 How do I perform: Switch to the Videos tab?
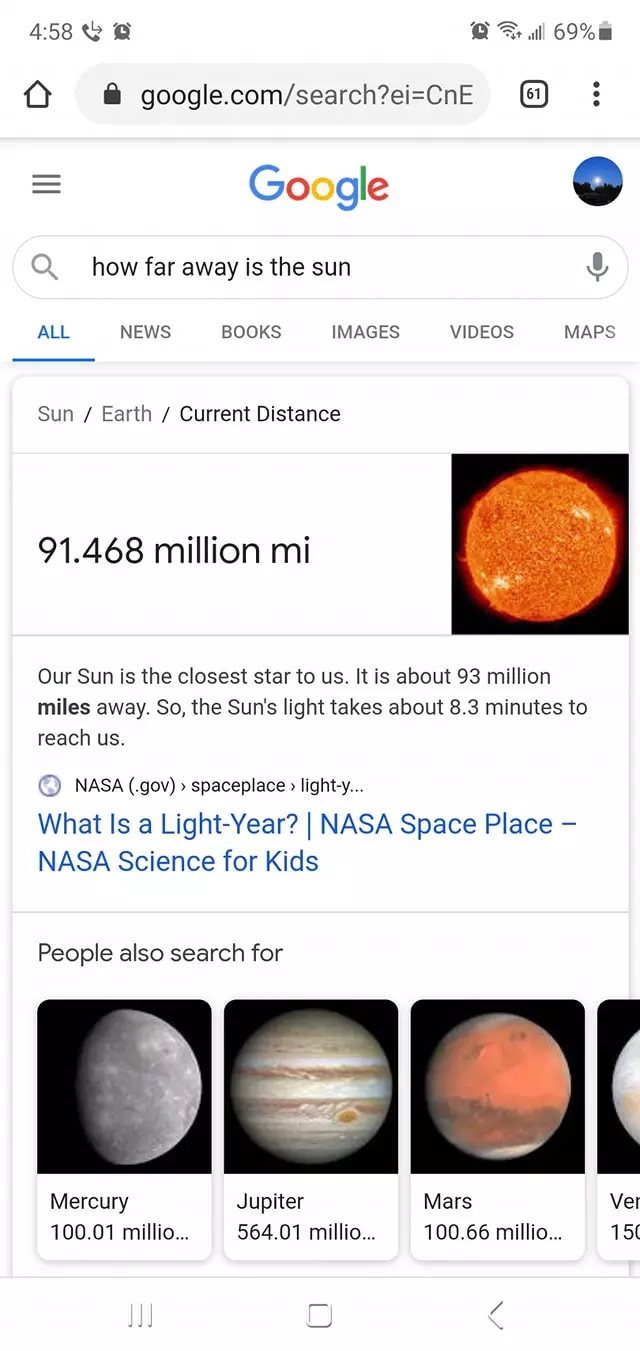(x=481, y=332)
